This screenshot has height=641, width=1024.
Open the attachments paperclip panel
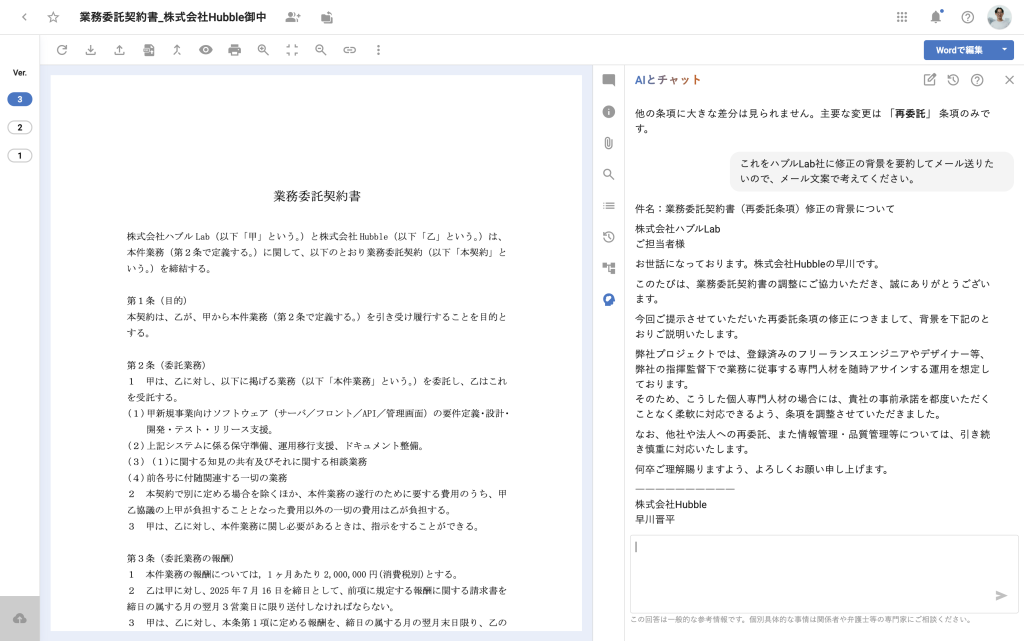click(x=609, y=143)
